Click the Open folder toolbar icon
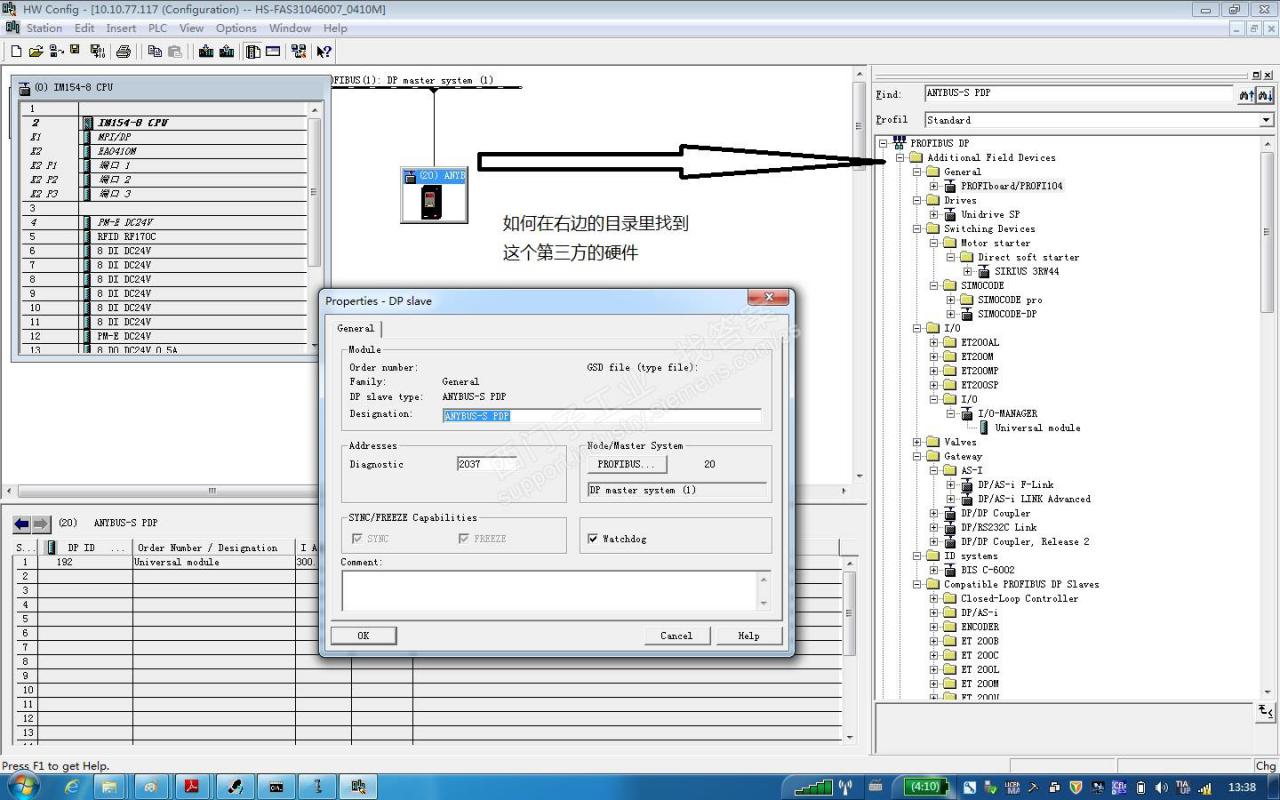The height and width of the screenshot is (800, 1280). (36, 51)
